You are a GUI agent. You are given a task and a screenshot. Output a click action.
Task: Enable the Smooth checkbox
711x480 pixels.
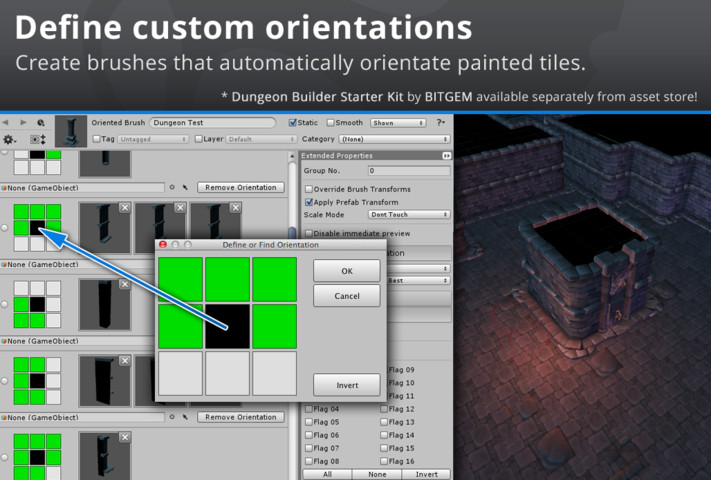(331, 122)
